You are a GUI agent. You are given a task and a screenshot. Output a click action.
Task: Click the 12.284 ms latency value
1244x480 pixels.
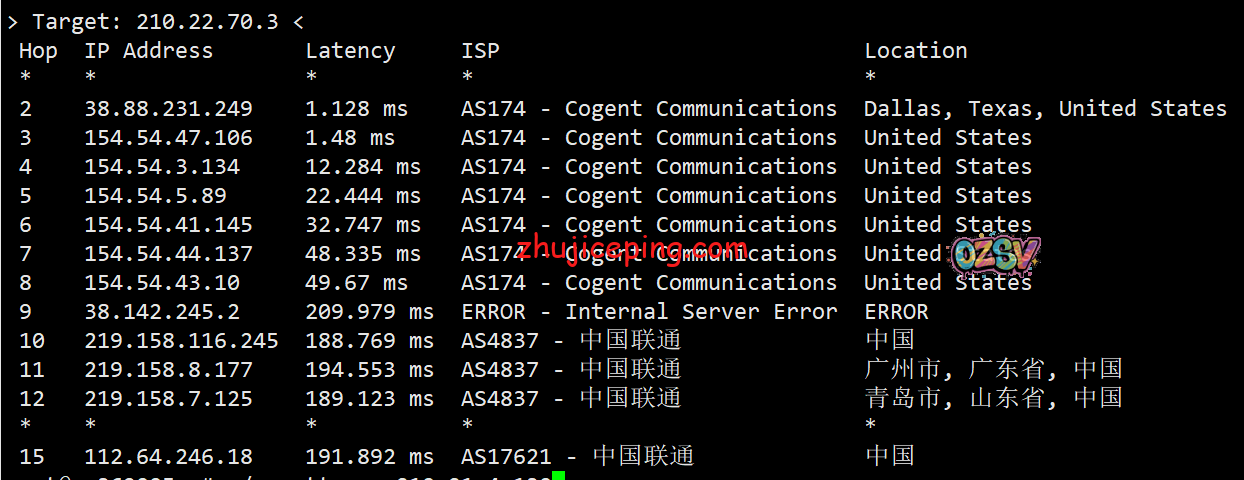coord(363,167)
